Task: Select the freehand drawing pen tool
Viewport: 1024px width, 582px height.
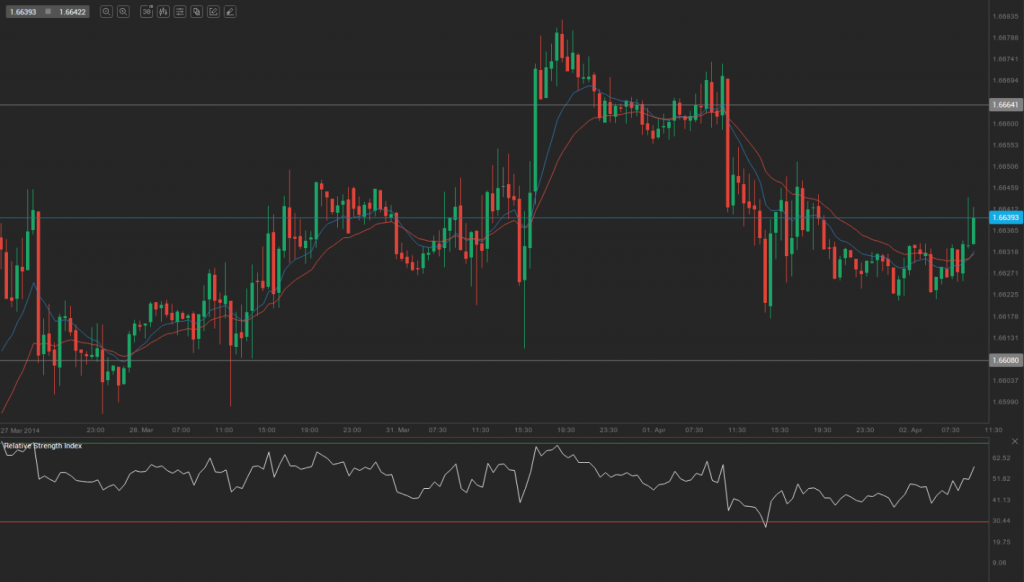Action: (228, 11)
